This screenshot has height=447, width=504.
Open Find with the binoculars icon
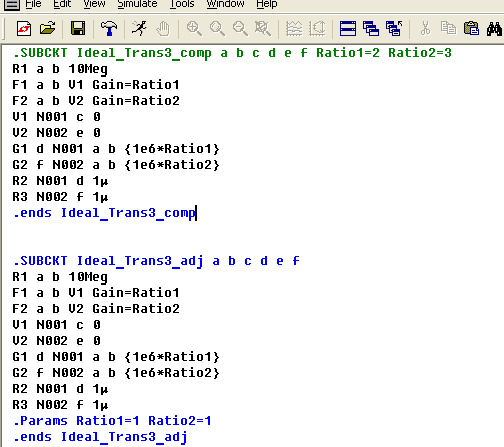click(x=494, y=29)
